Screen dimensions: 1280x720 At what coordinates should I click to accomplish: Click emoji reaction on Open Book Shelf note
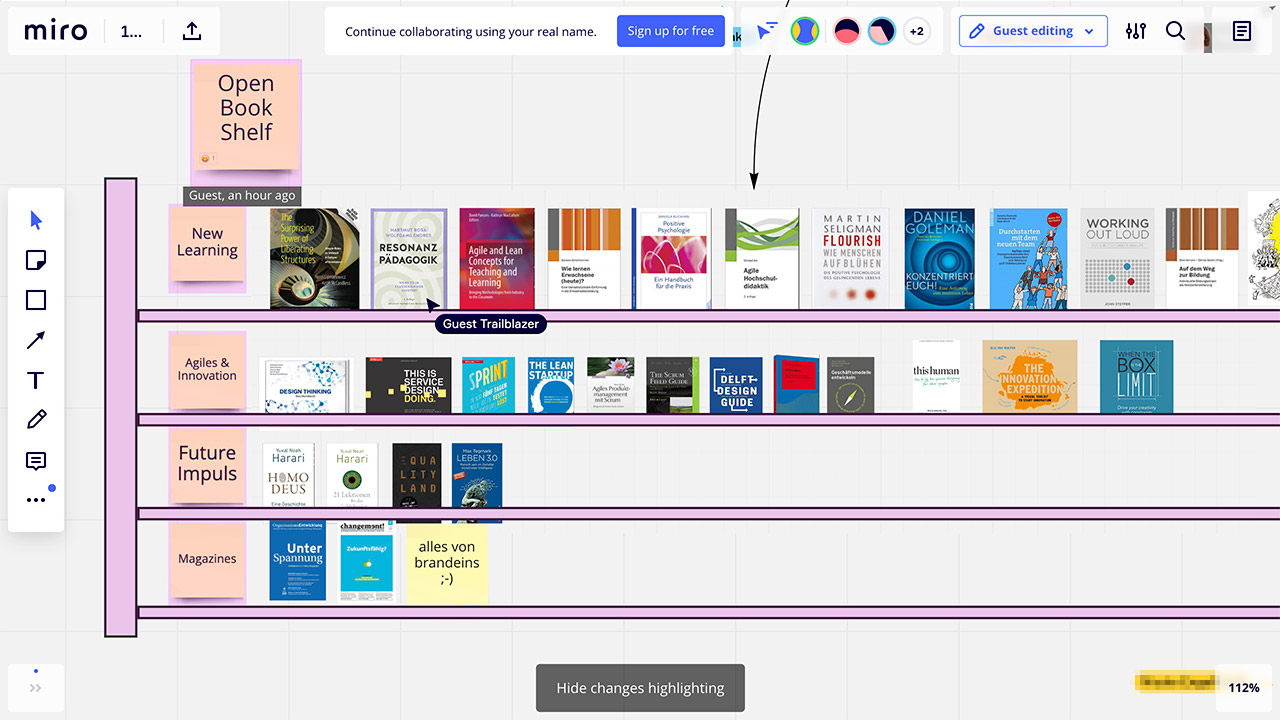[x=208, y=158]
